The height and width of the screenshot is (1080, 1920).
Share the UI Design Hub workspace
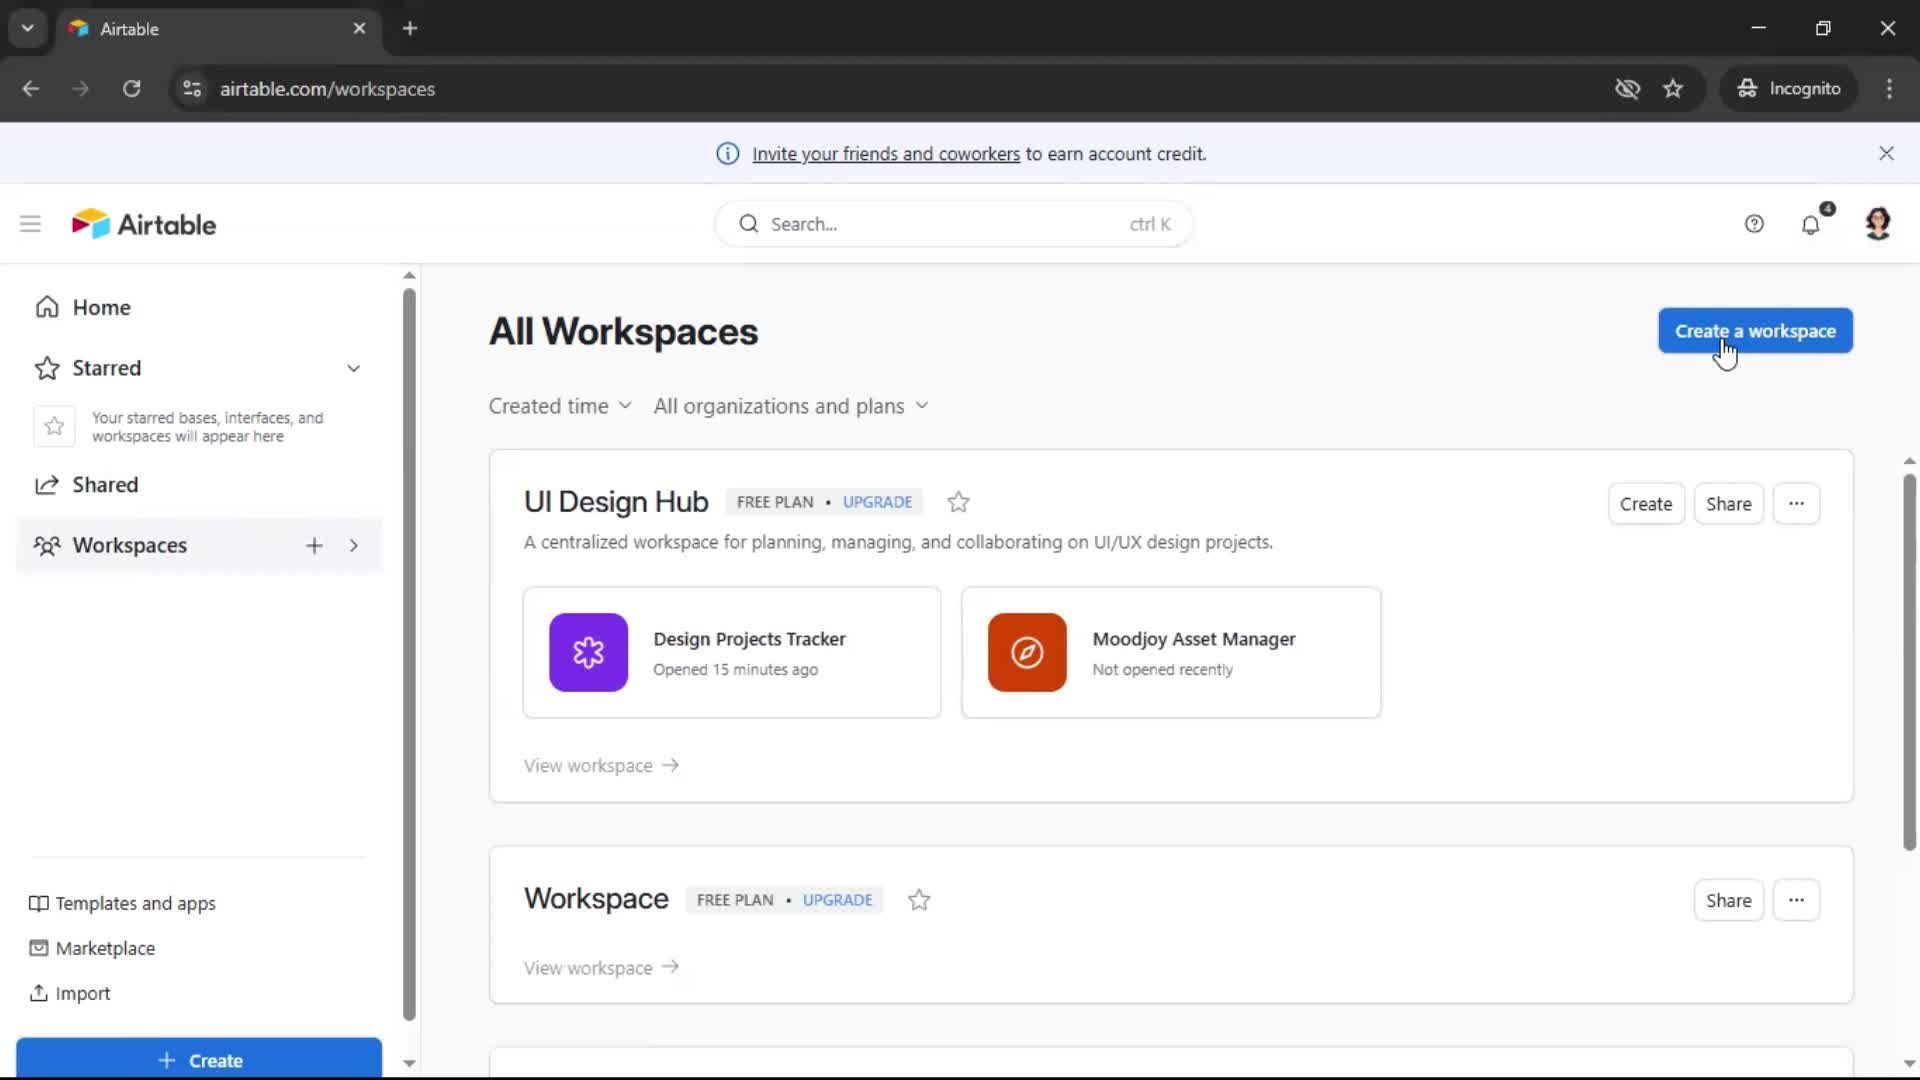click(x=1728, y=503)
